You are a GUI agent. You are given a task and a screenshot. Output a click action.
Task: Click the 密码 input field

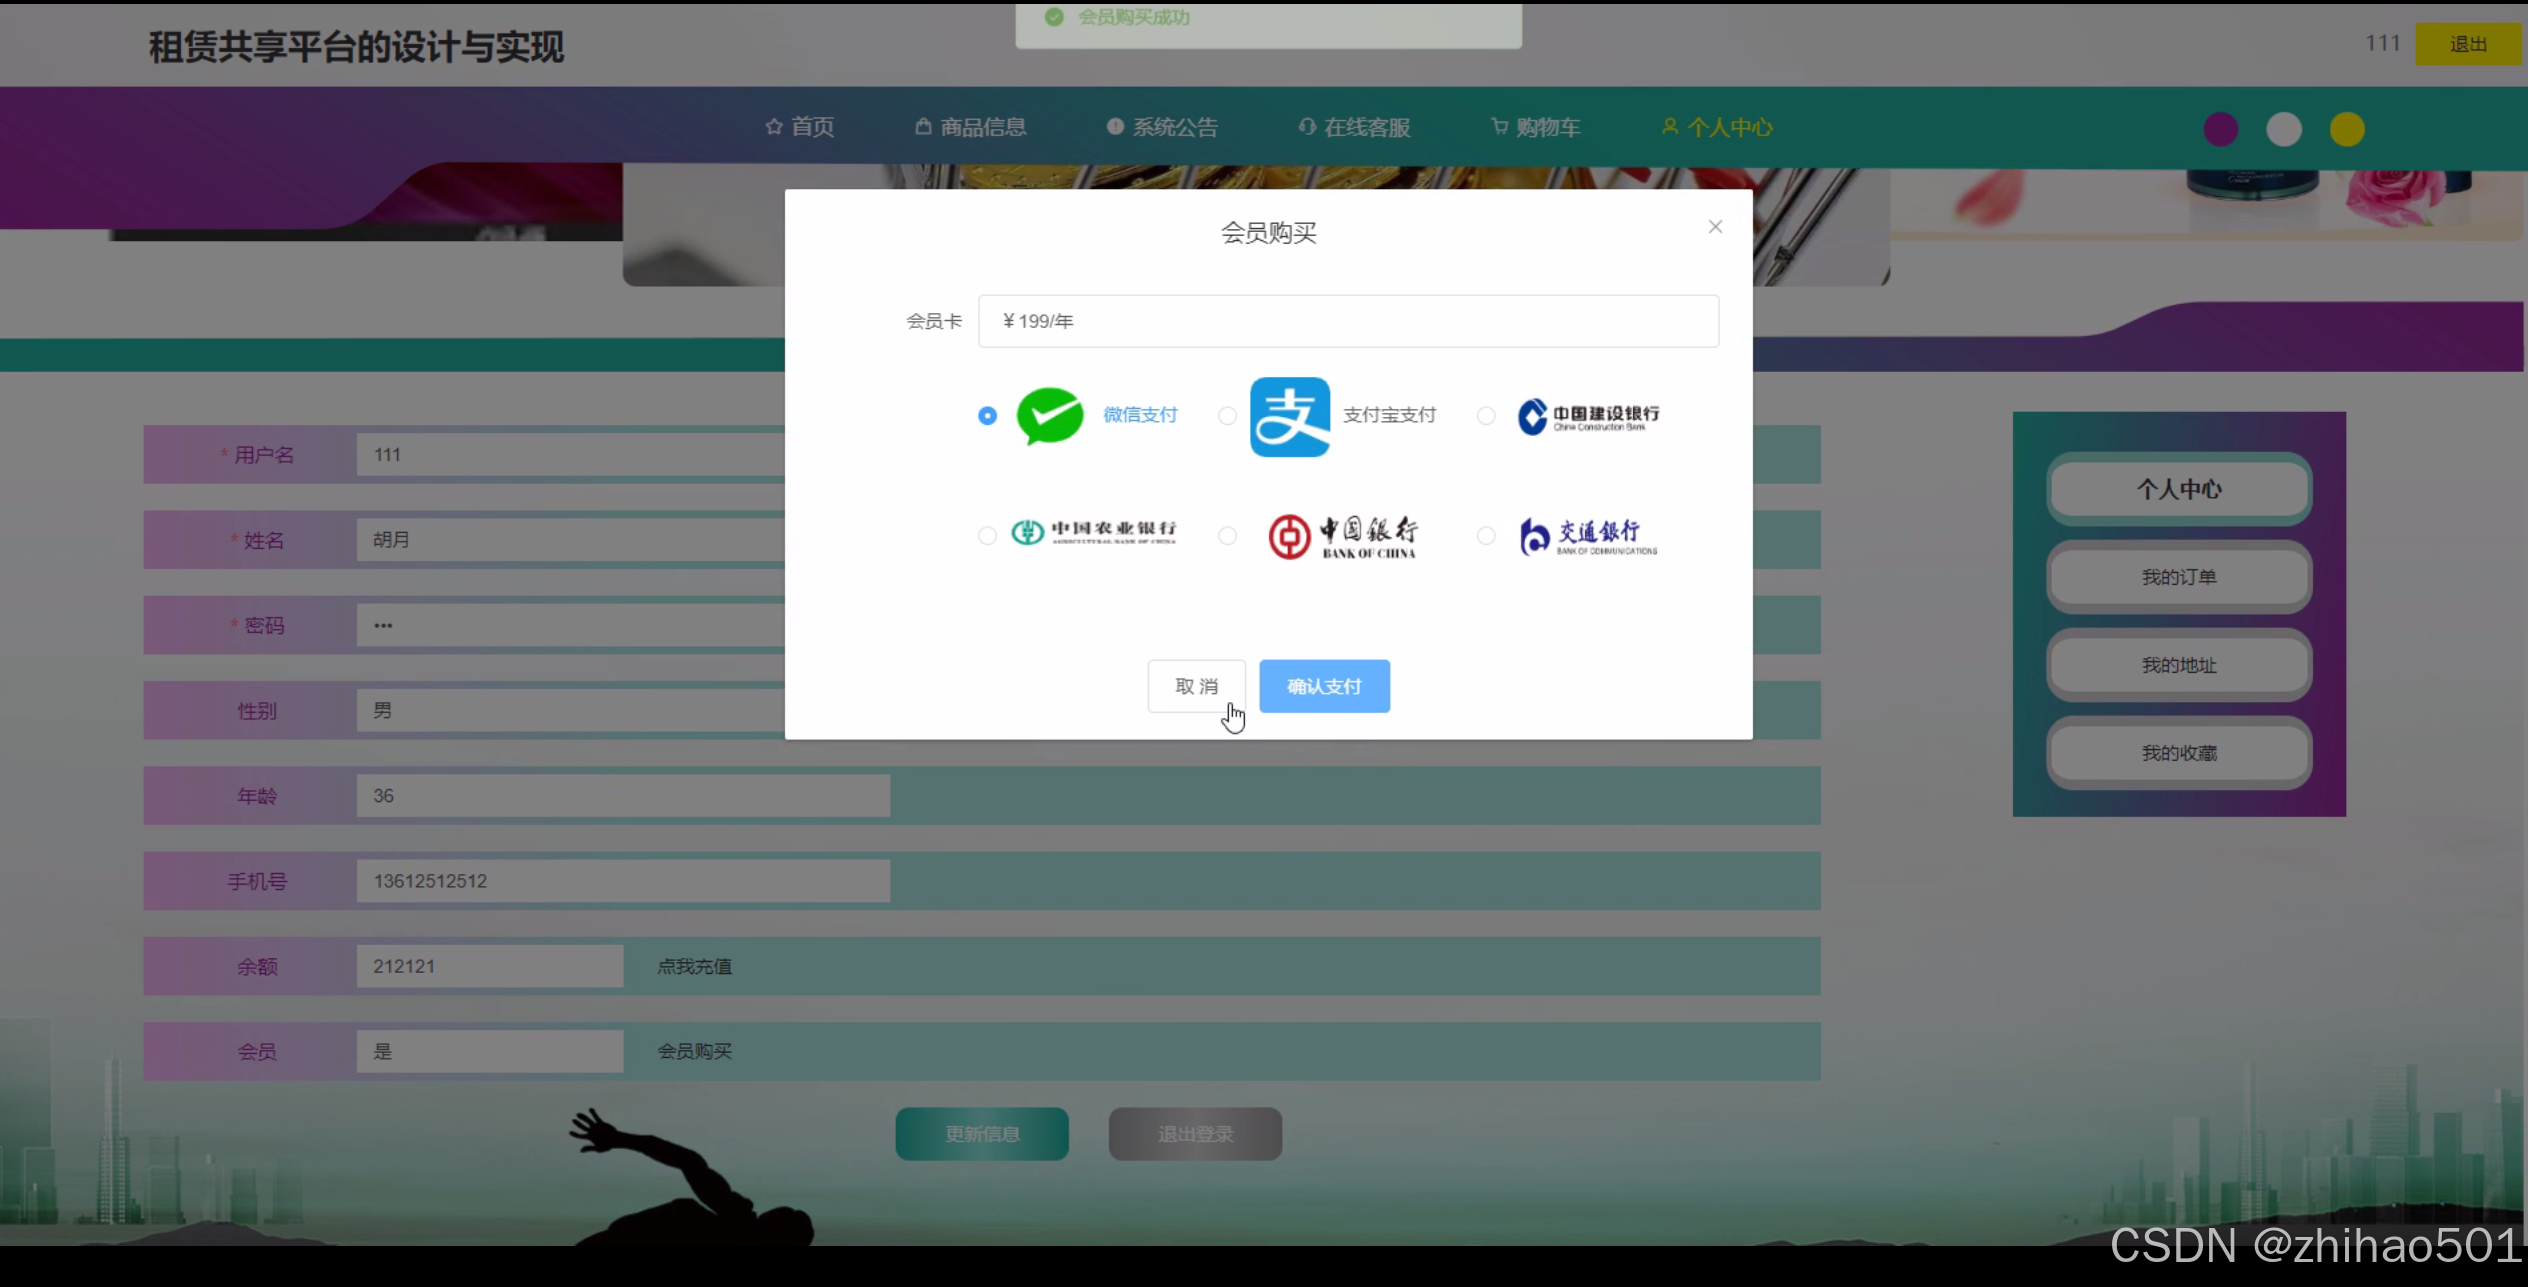point(570,625)
